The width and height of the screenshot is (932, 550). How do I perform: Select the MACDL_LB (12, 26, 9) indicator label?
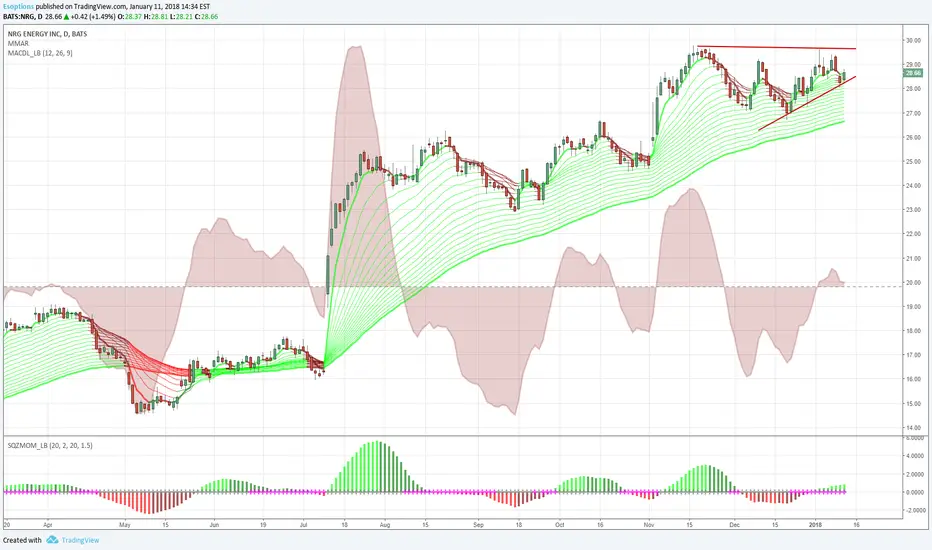[40, 53]
